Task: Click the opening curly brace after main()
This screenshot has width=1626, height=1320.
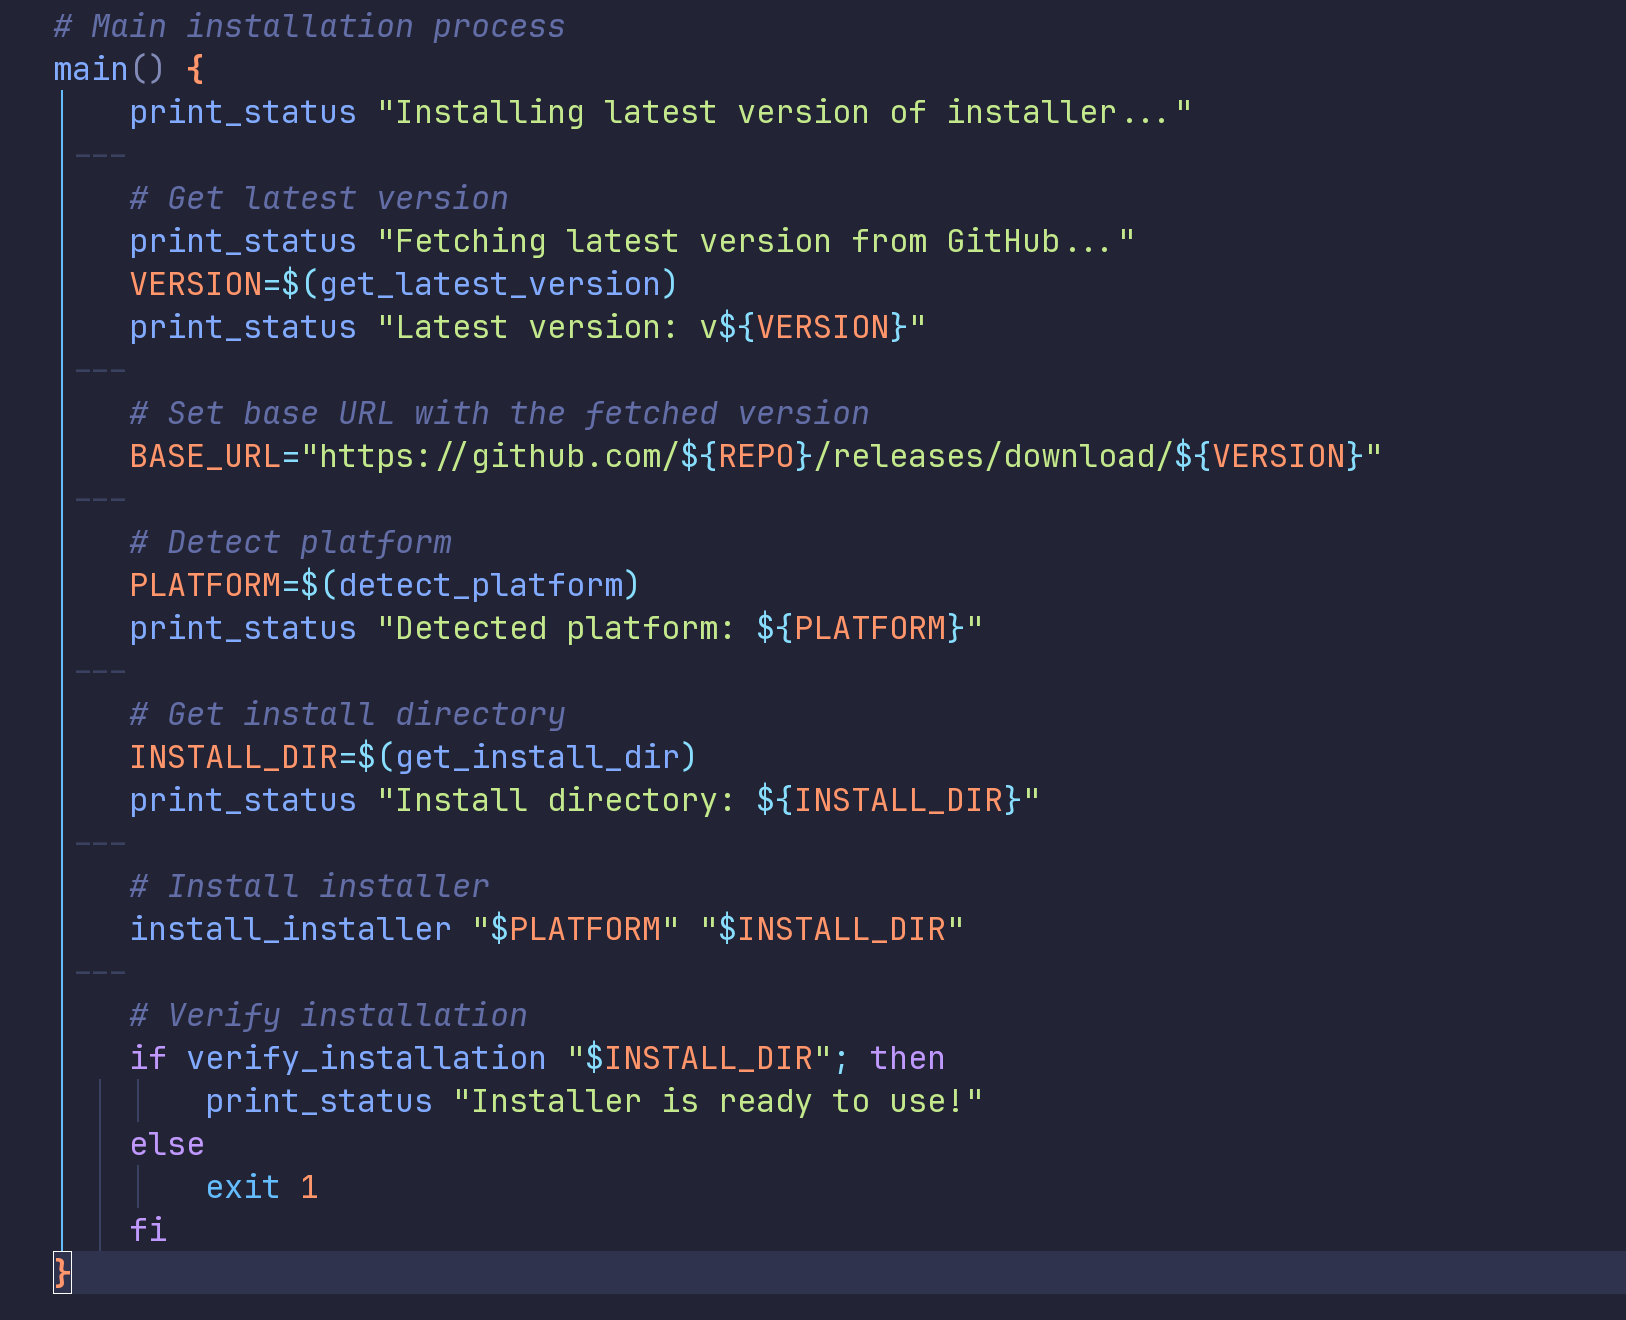Action: [x=195, y=69]
